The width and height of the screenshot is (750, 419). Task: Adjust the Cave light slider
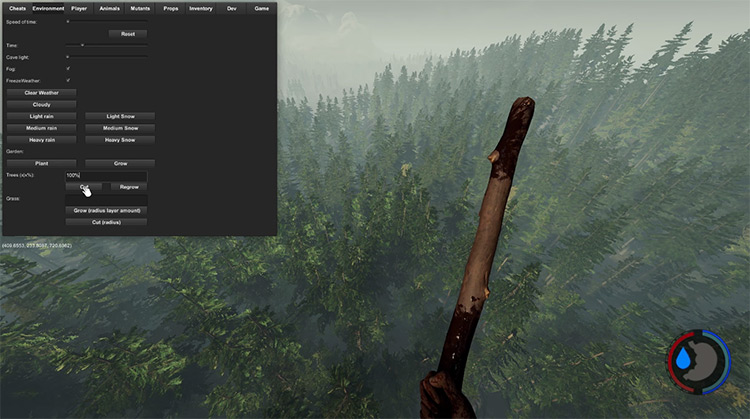pos(106,57)
